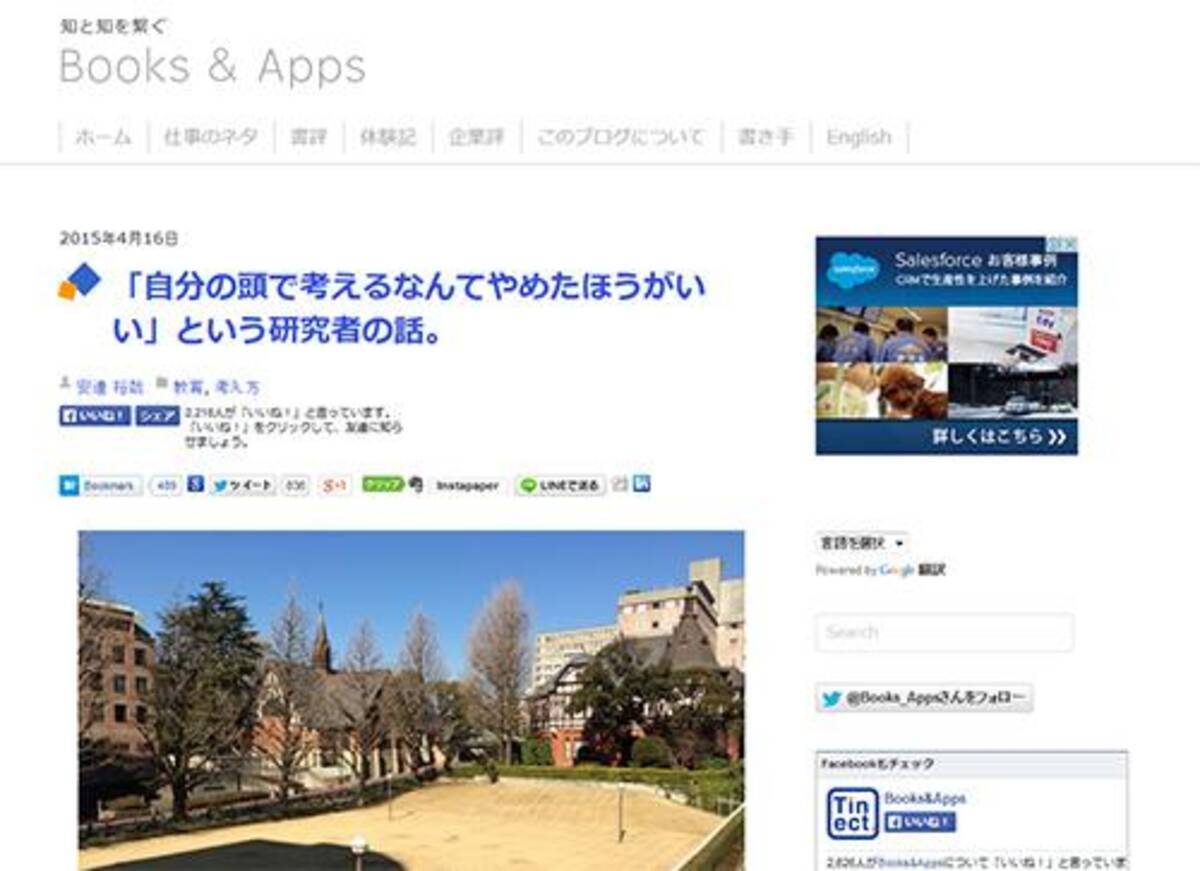Click the date 2015年4月16日
The width and height of the screenshot is (1200, 871).
coord(119,238)
